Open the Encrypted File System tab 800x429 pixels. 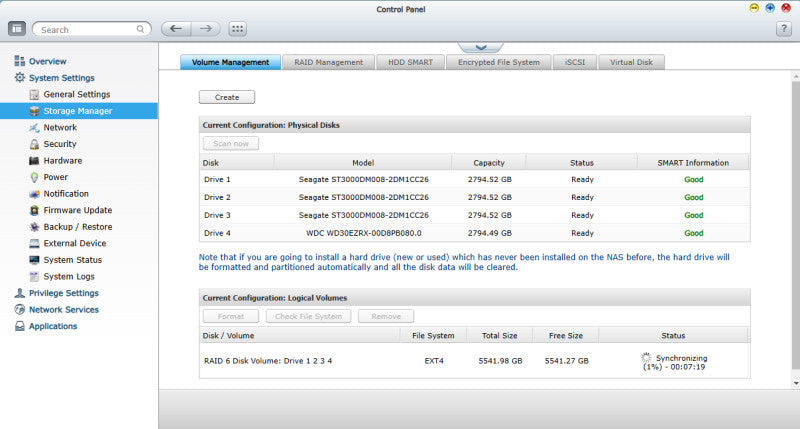pos(498,62)
